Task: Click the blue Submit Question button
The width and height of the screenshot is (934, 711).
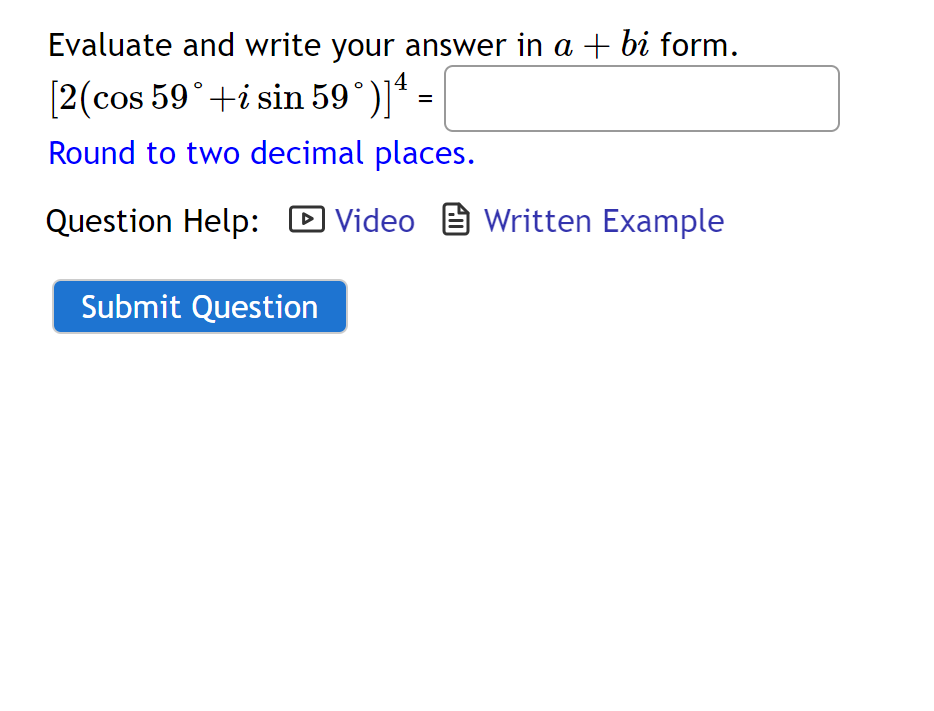Action: [198, 306]
